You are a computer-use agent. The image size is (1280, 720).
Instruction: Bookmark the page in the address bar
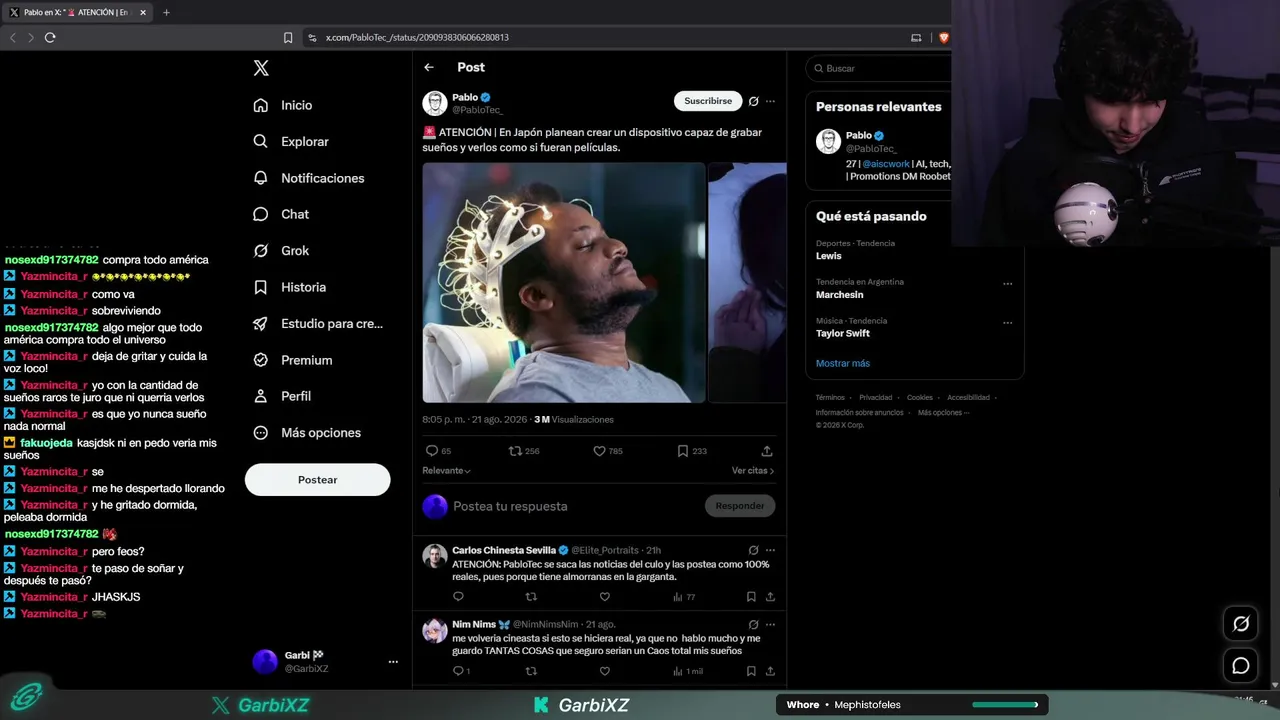[x=288, y=37]
